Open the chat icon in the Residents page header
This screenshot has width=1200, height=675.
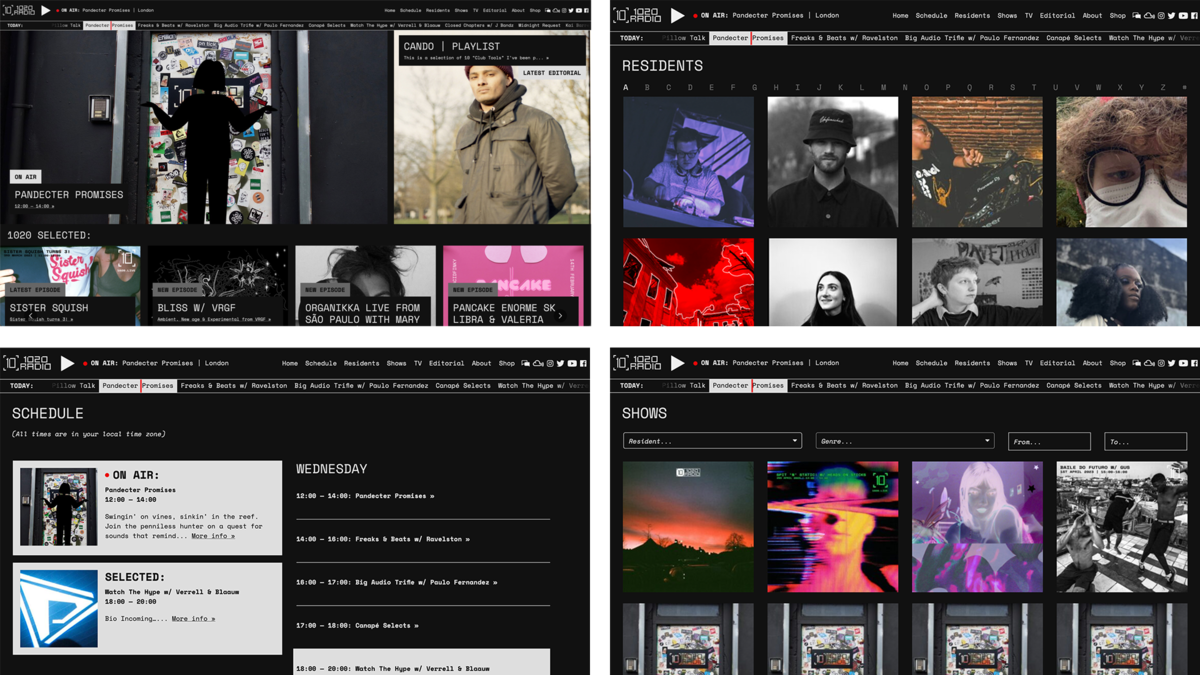click(x=1137, y=16)
